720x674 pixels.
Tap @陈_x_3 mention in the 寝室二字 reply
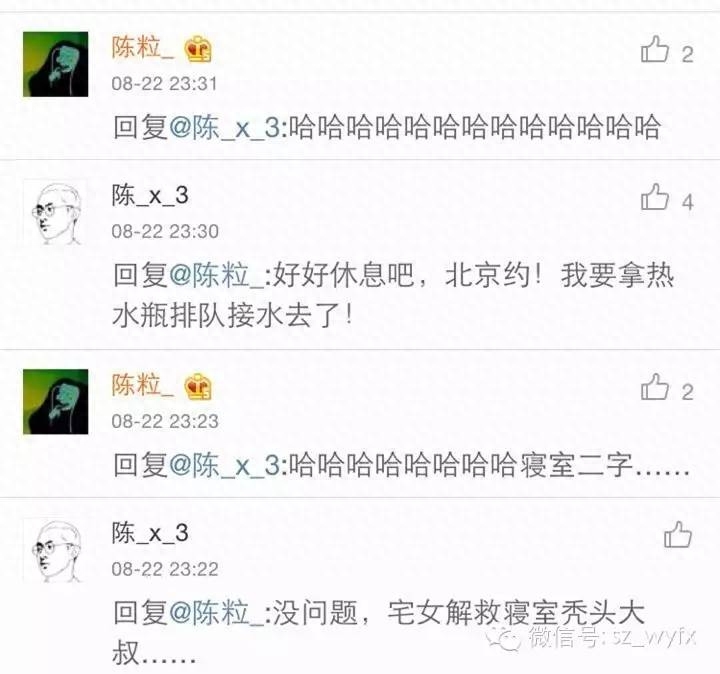tap(225, 465)
